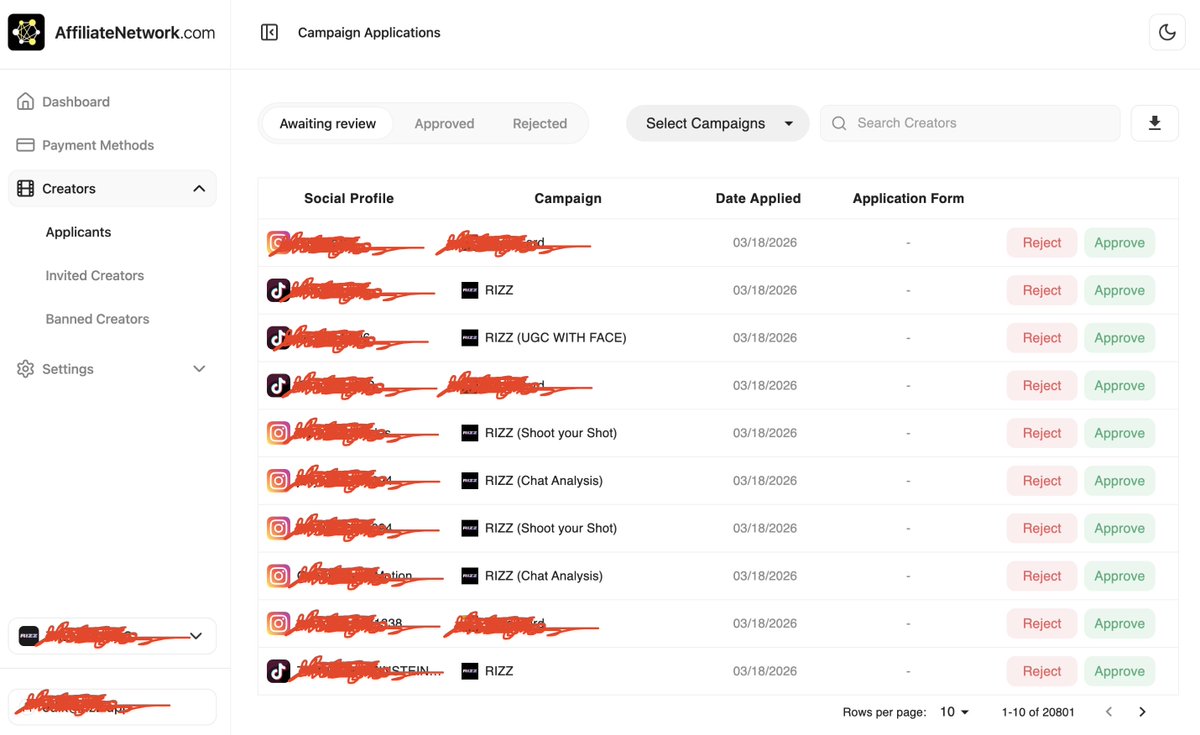Screen dimensions: 1200x735
Task: Open the Select Campaigns dropdown
Action: [x=718, y=123]
